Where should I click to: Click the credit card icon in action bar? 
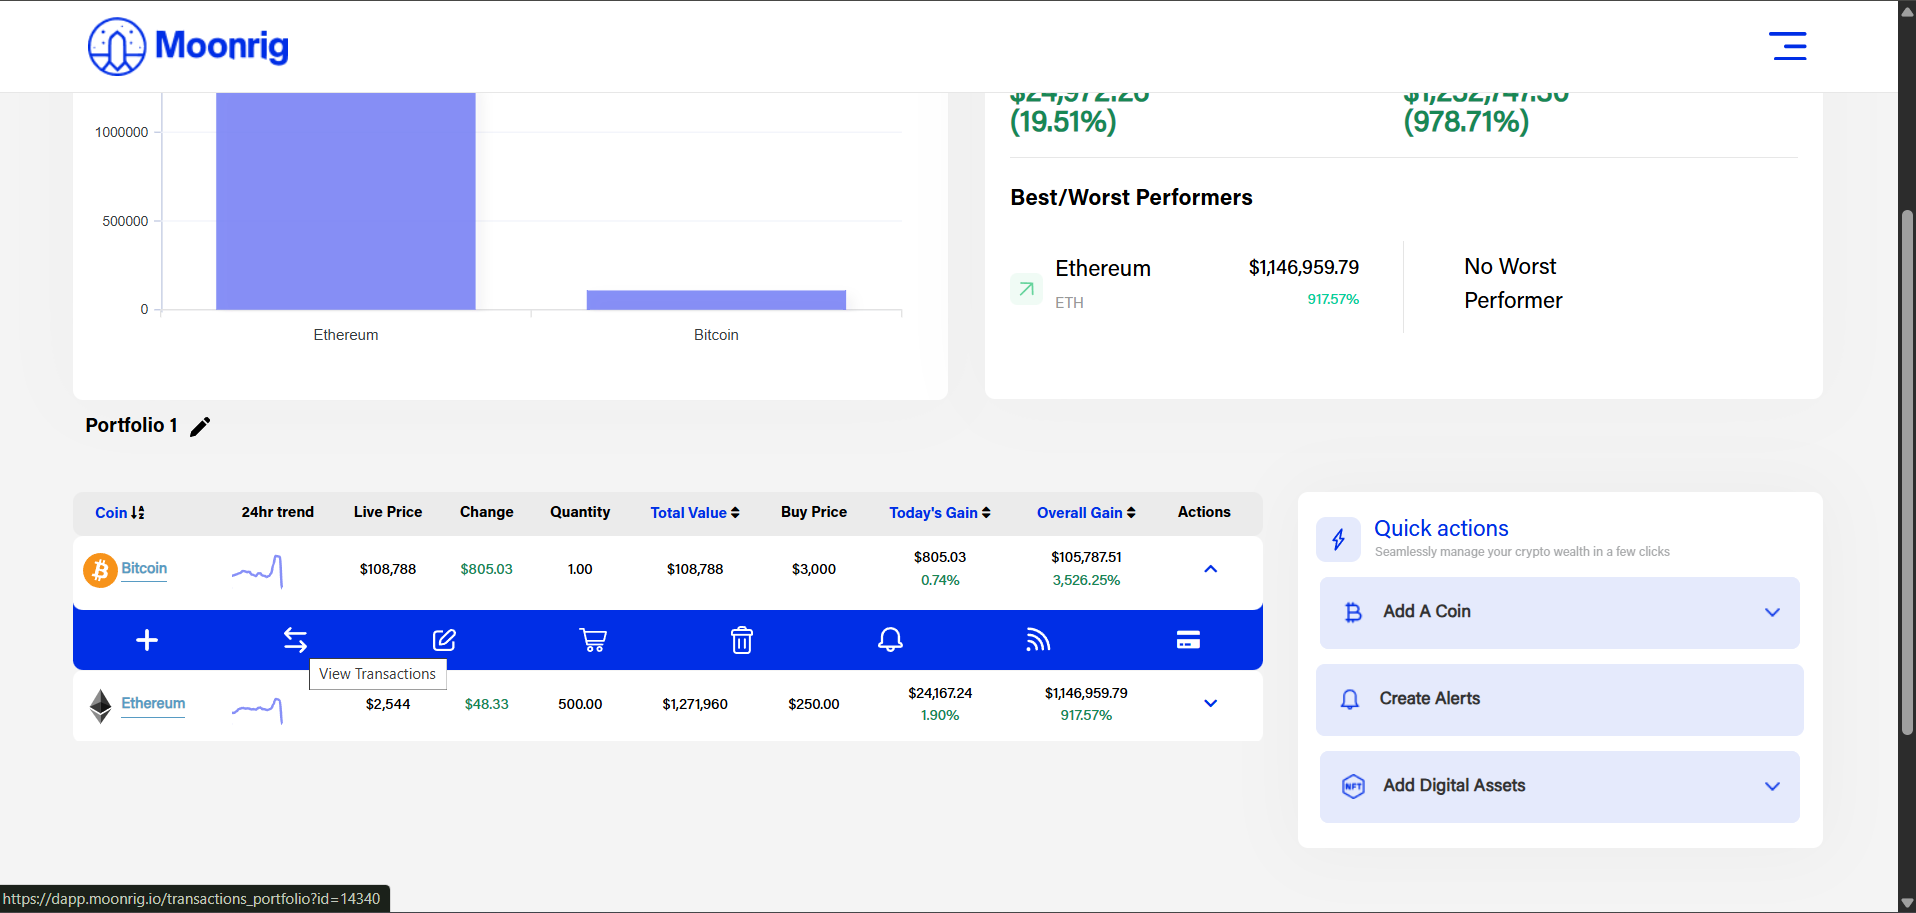pyautogui.click(x=1188, y=640)
